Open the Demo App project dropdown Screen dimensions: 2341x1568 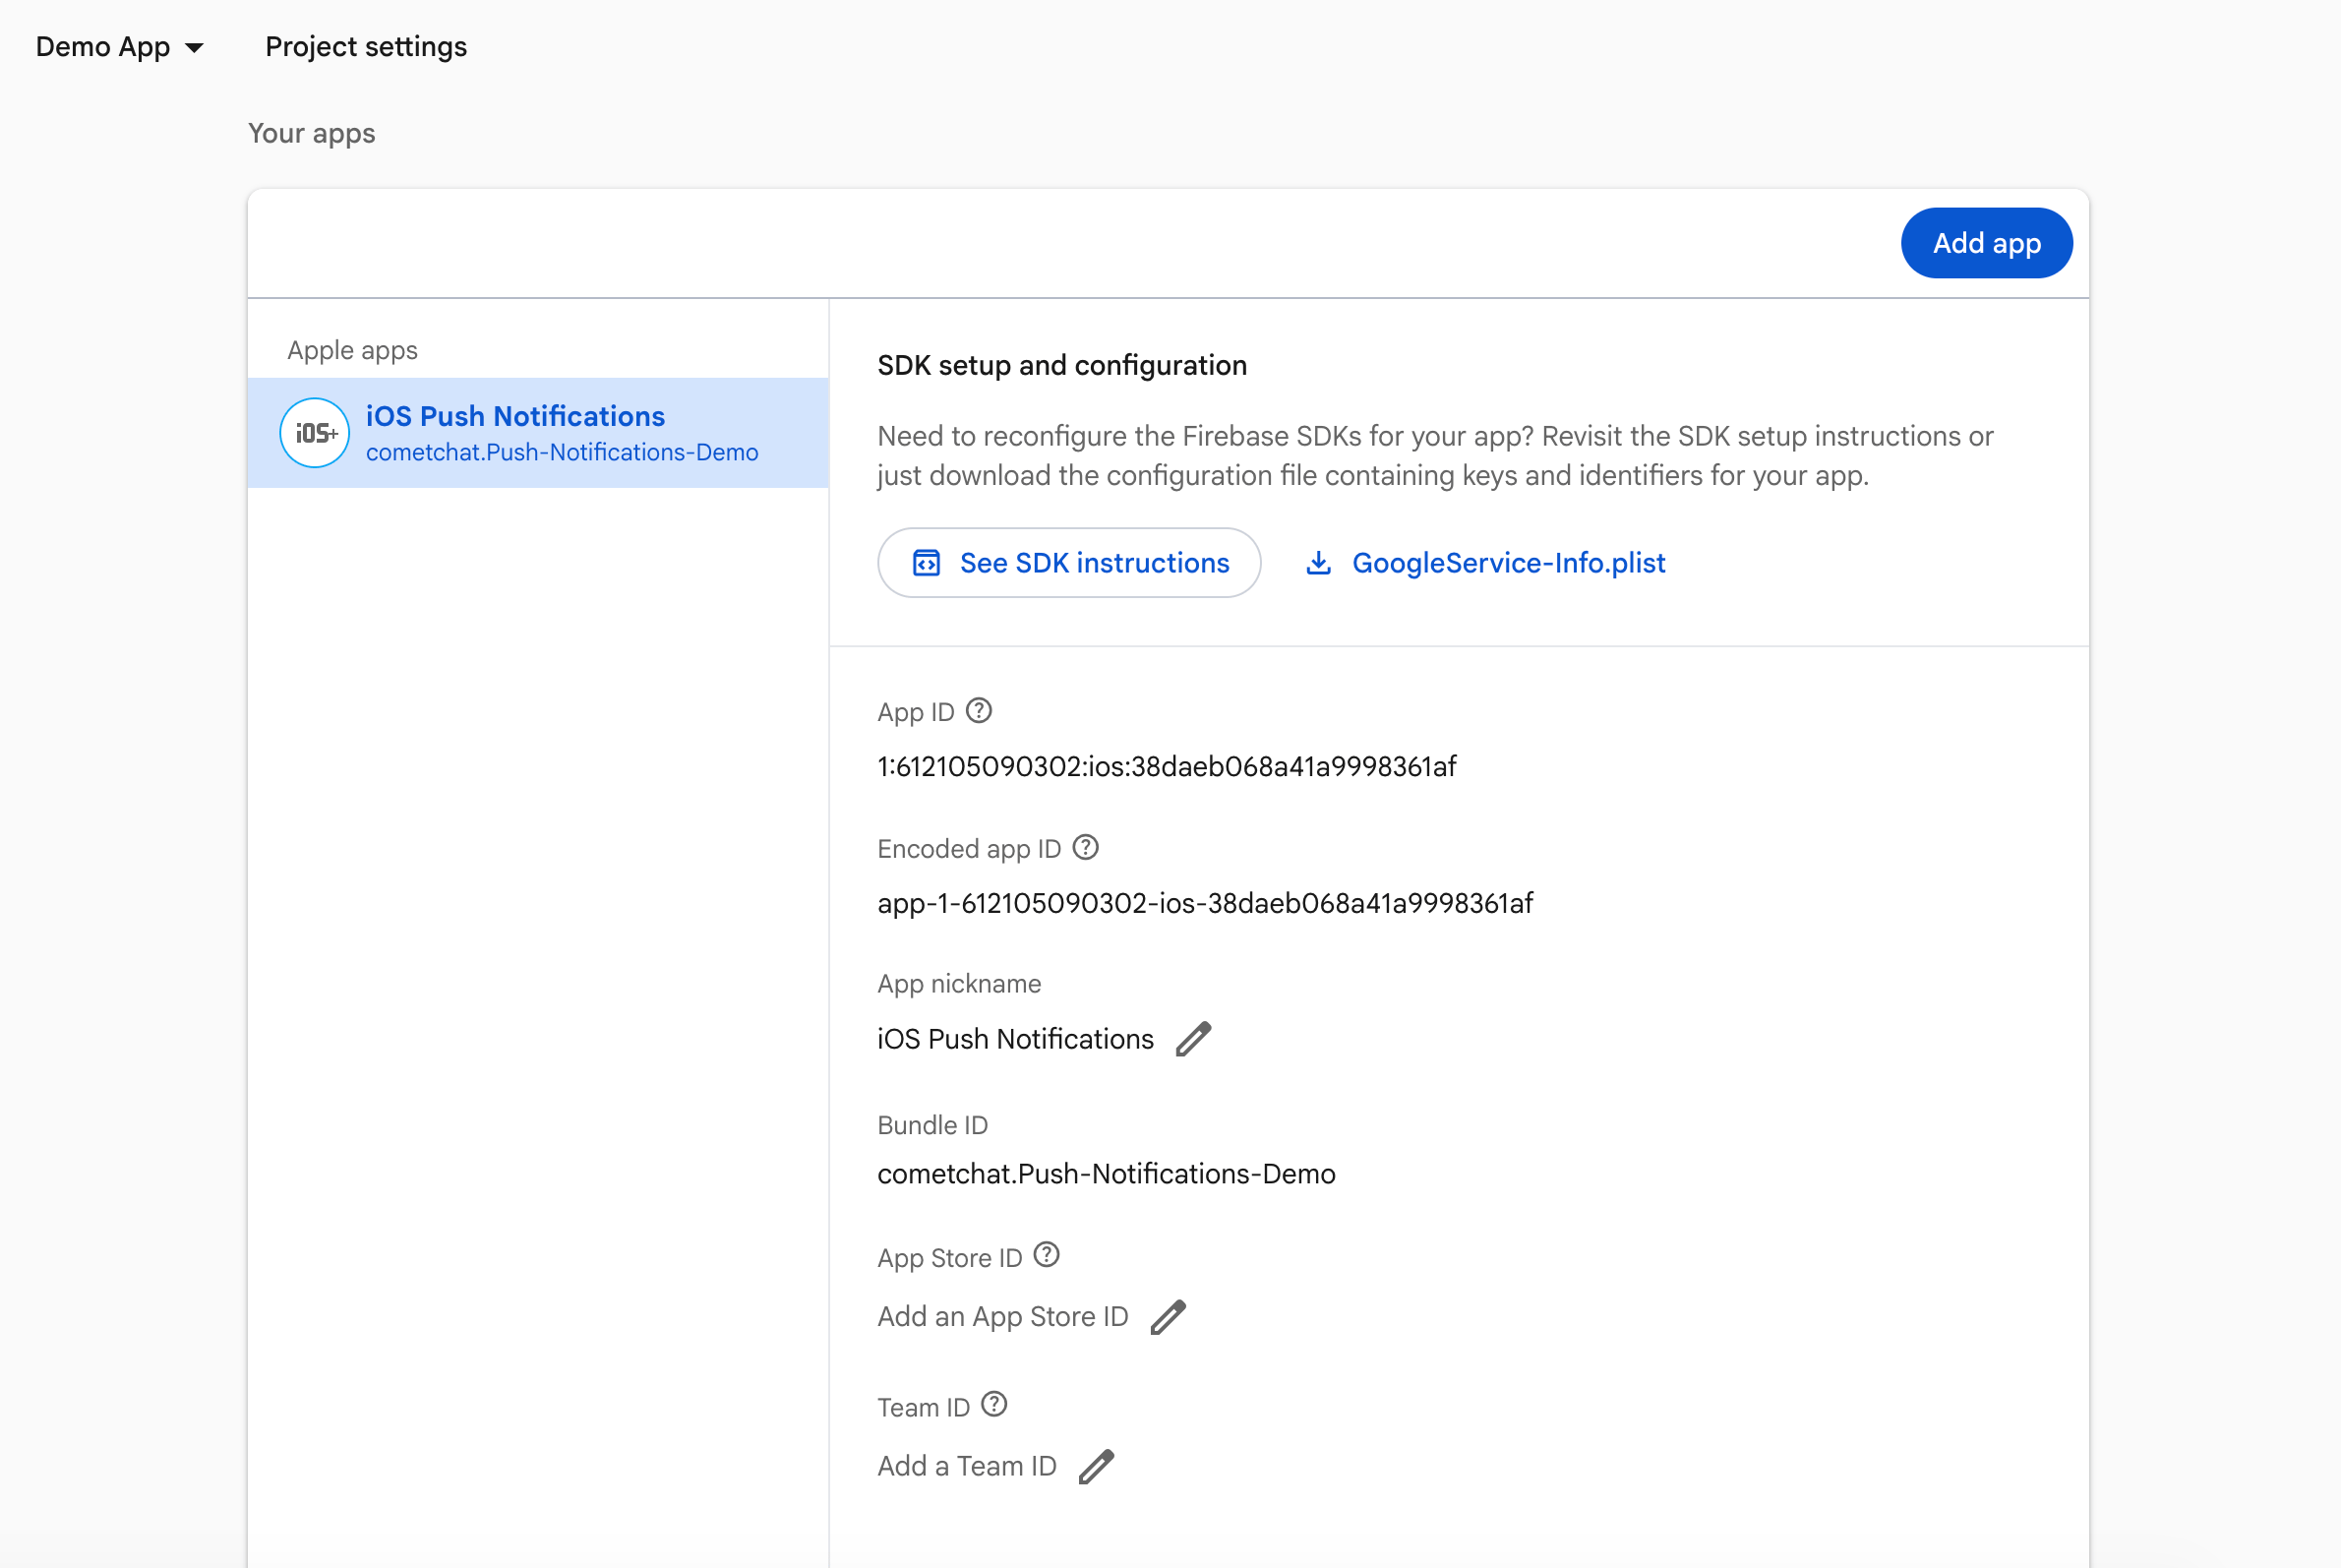[x=119, y=47]
